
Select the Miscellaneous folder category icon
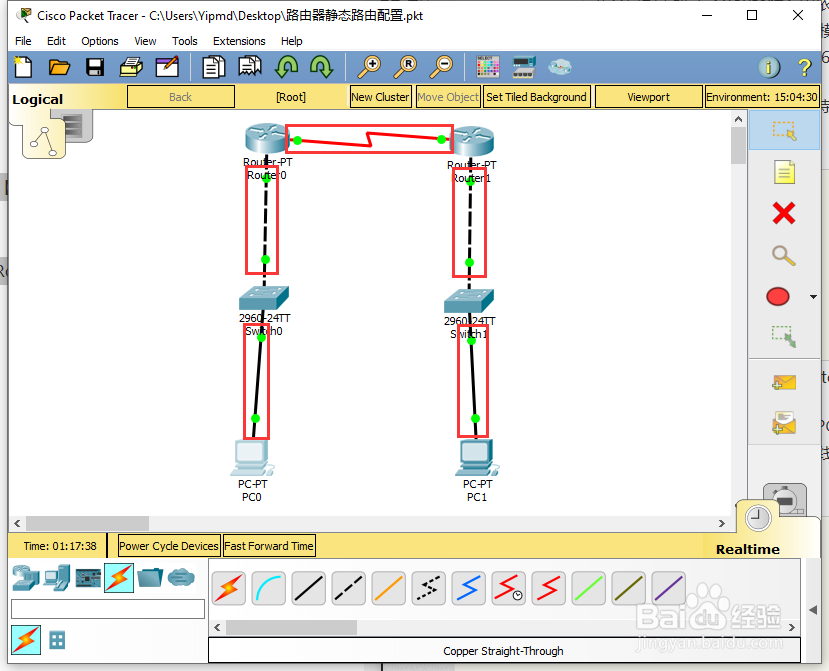150,577
